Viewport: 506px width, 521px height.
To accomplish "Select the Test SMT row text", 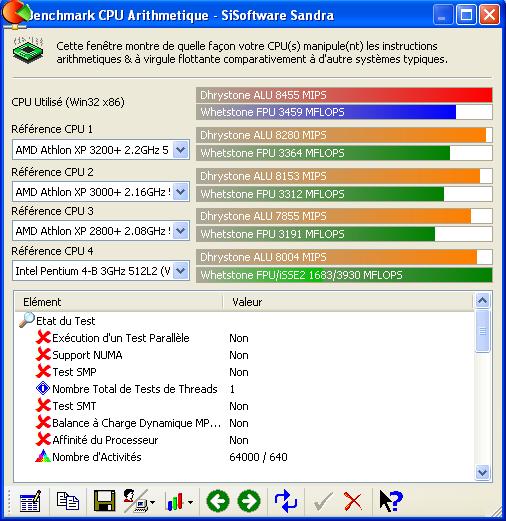I will pyautogui.click(x=74, y=406).
